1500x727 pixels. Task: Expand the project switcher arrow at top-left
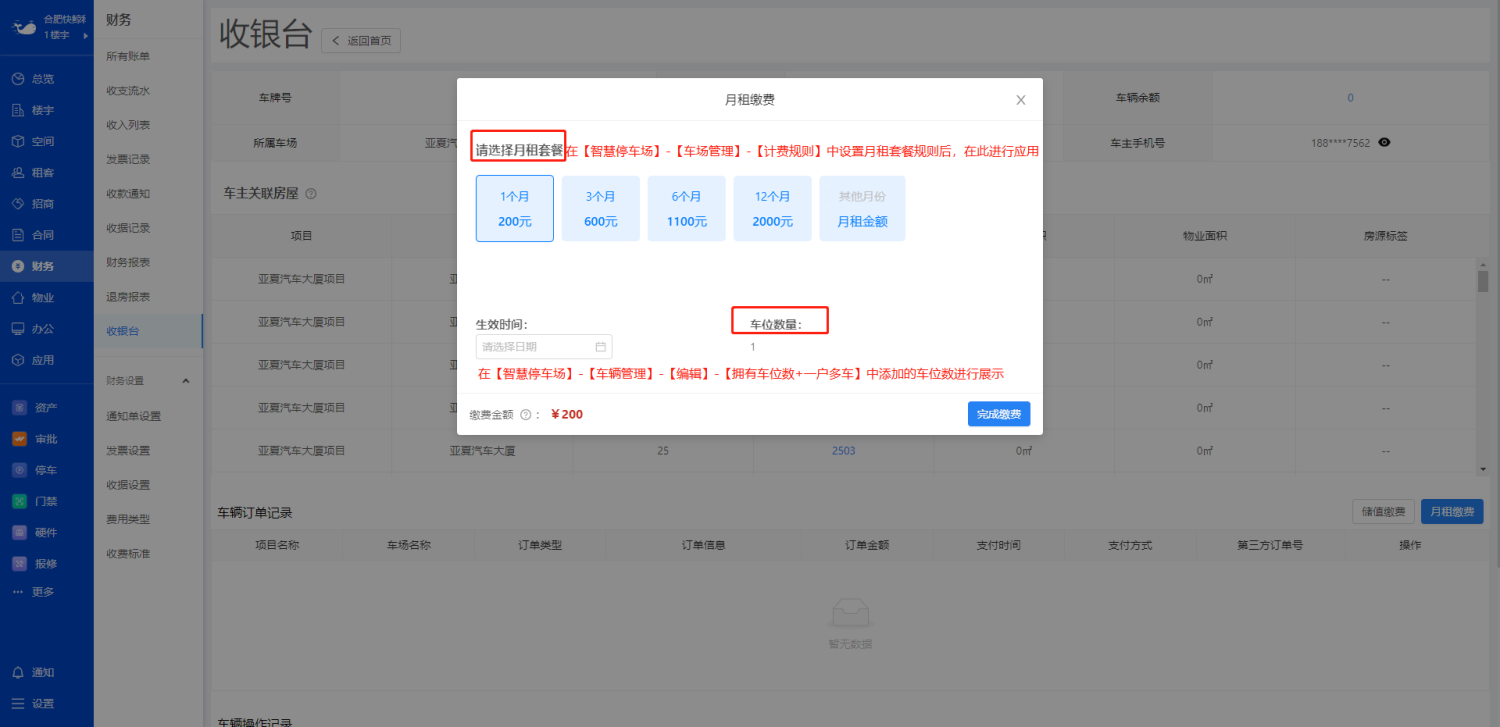click(85, 36)
